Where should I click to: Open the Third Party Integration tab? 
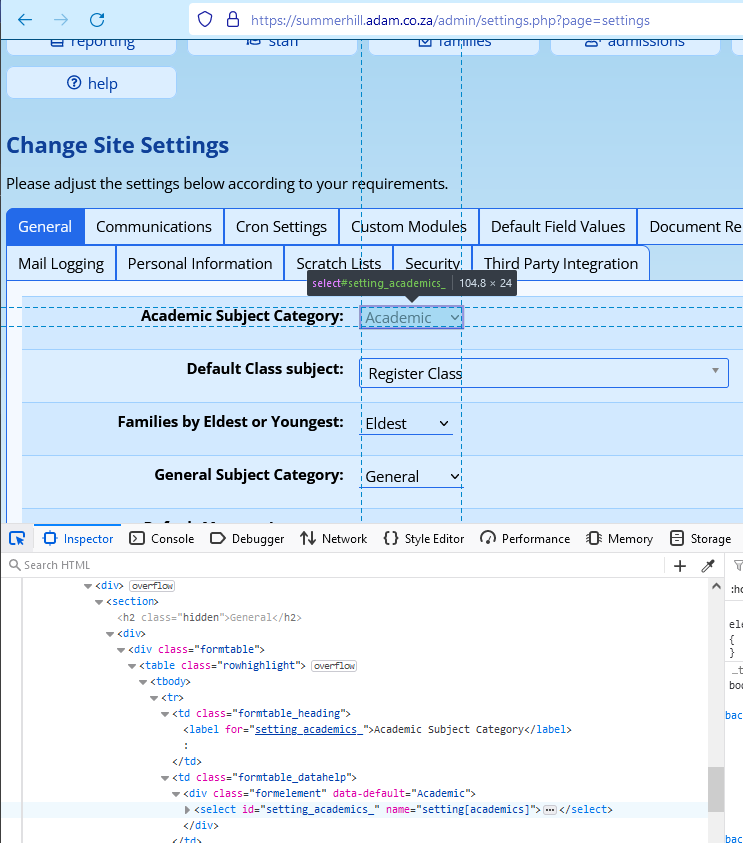[560, 264]
